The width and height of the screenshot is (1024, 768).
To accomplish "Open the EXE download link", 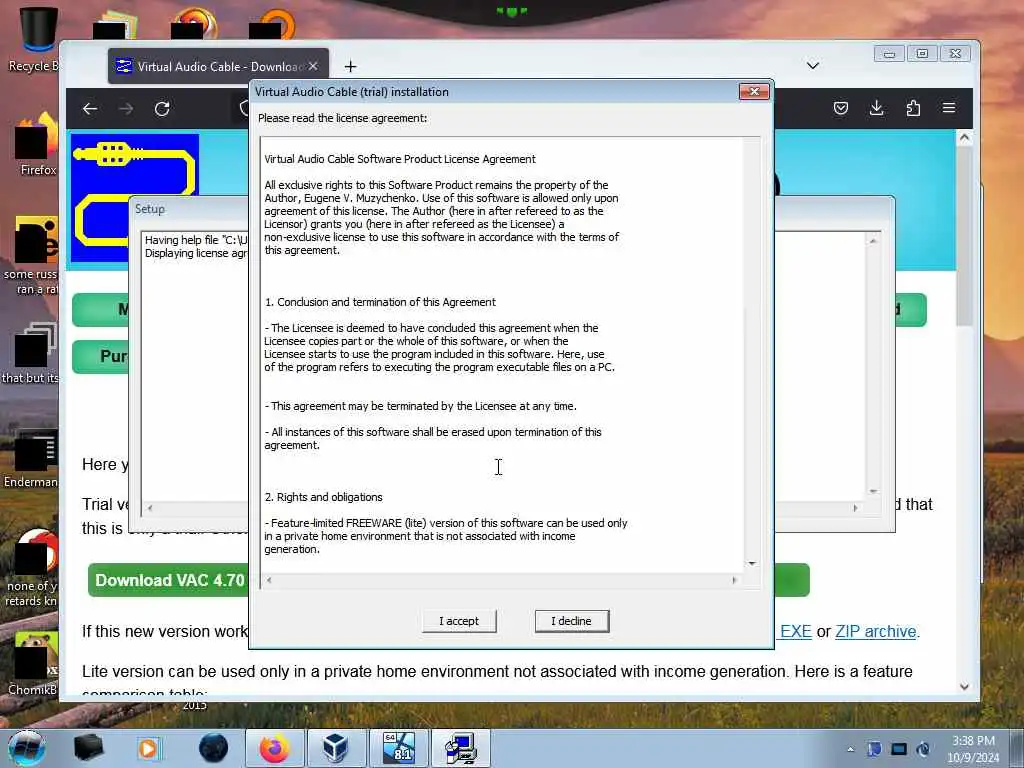I will (795, 632).
